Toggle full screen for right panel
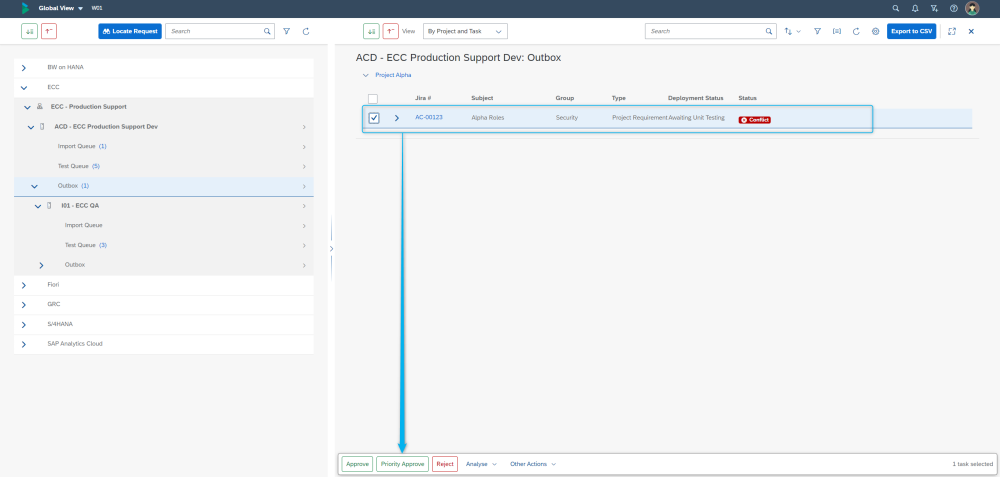Viewport: 1000px width, 477px height. click(952, 31)
